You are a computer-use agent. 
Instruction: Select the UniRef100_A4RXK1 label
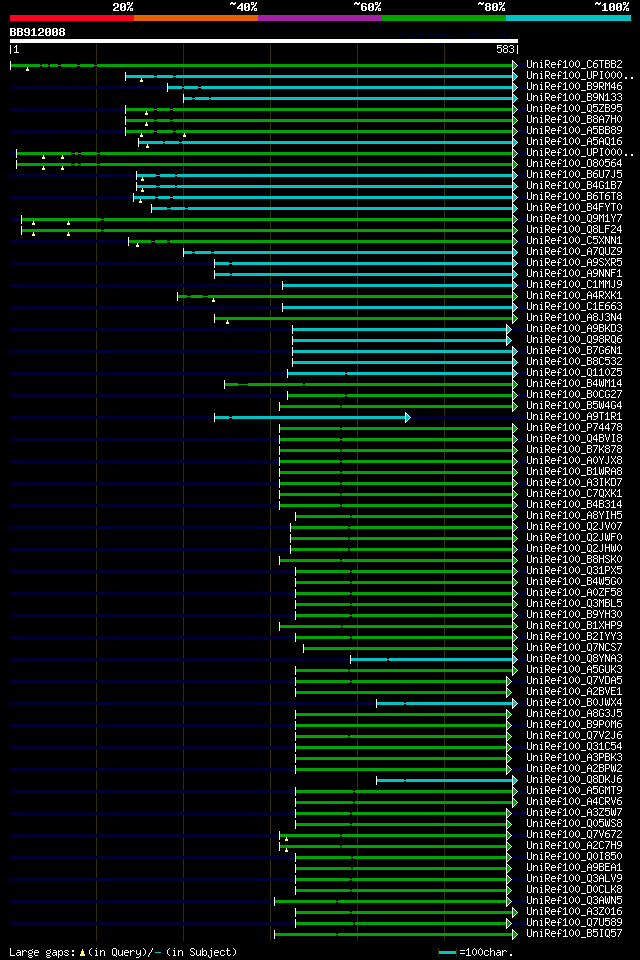tap(574, 296)
